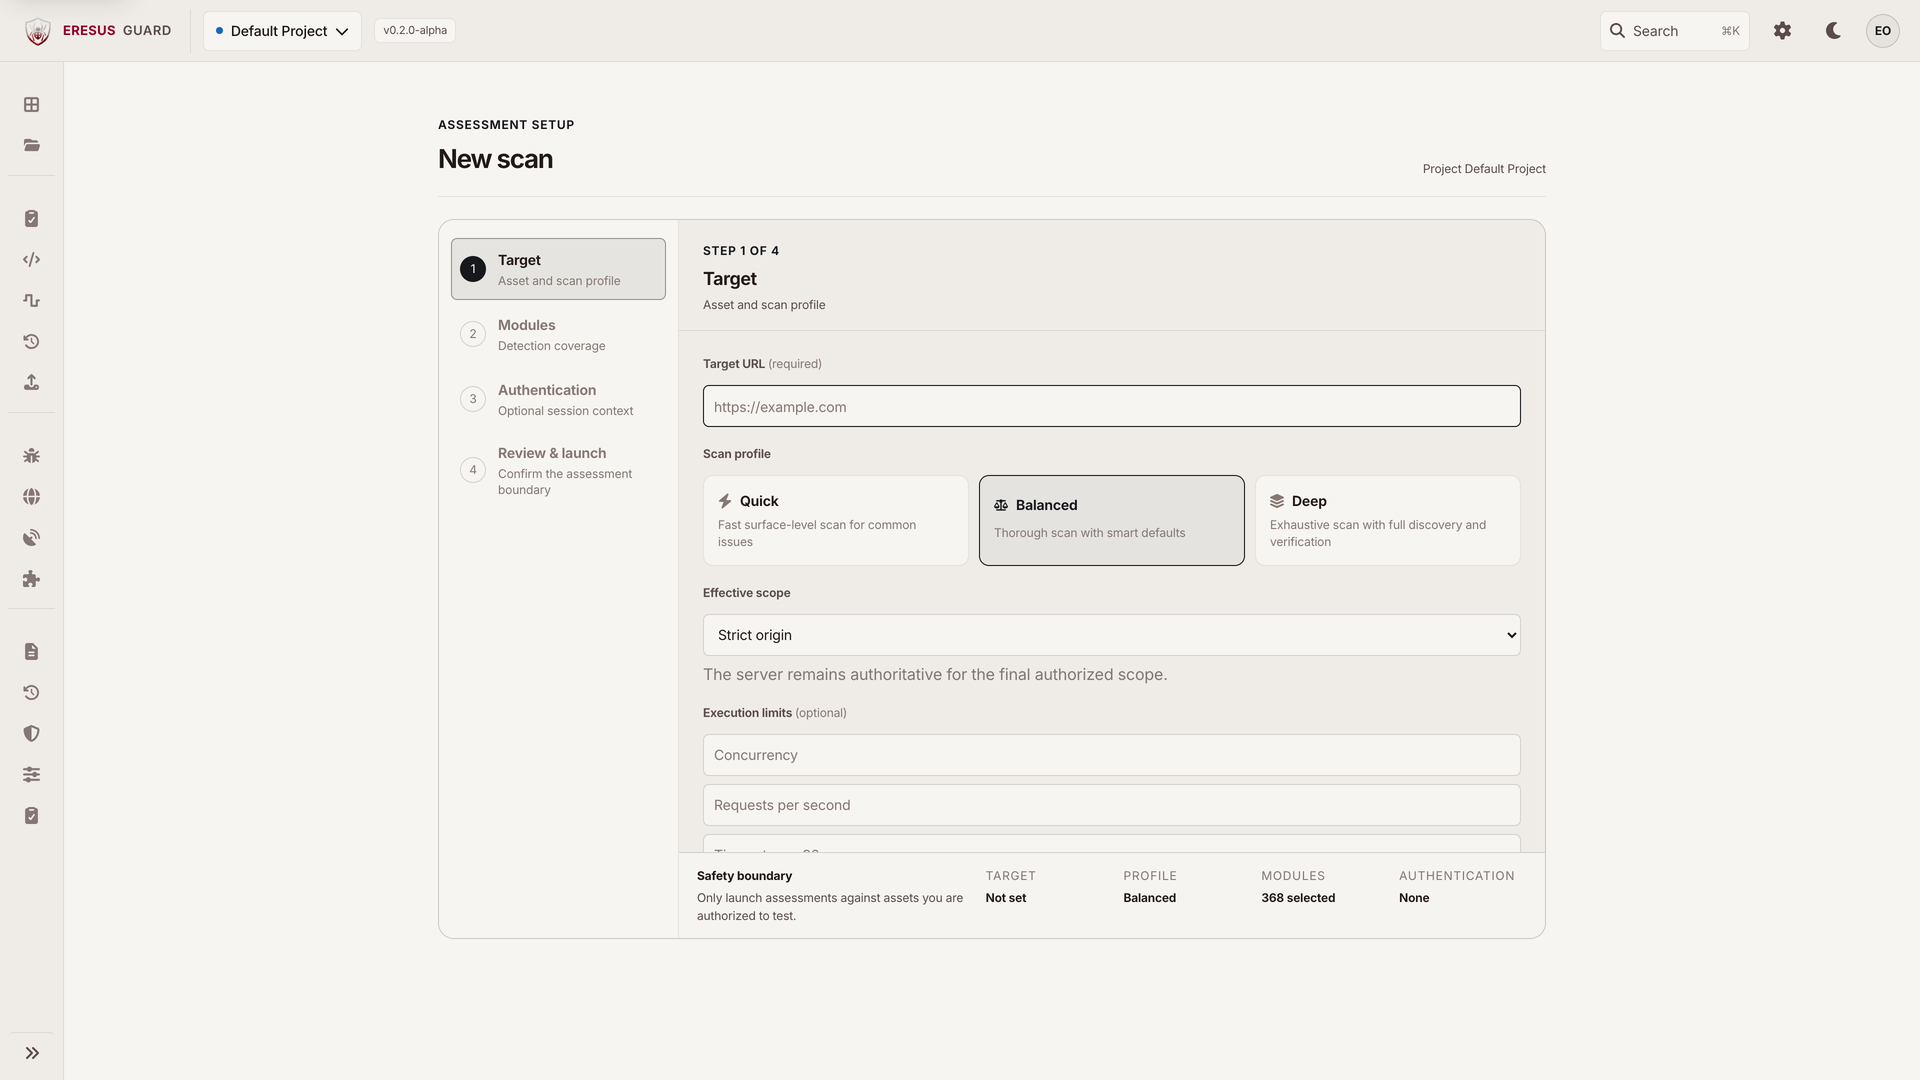Viewport: 1920px width, 1080px height.
Task: Open the satellite dish sidebar icon
Action: point(32,538)
